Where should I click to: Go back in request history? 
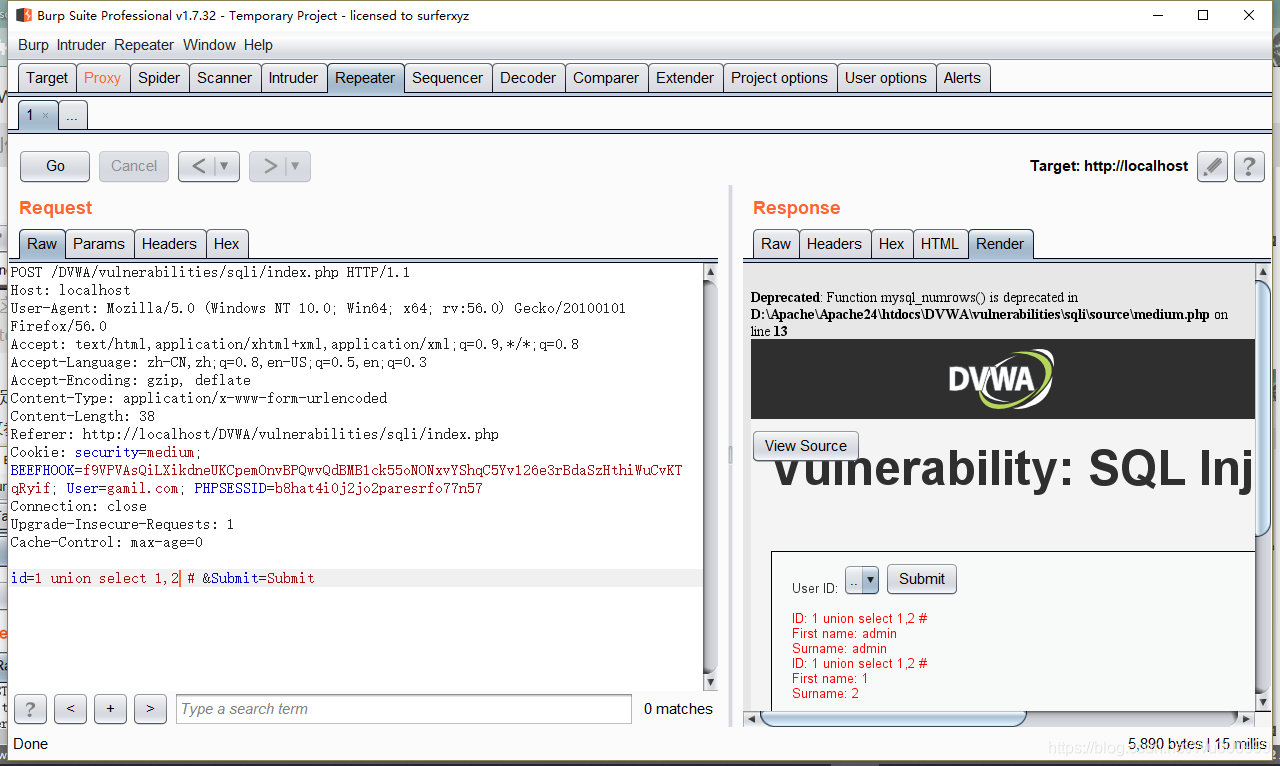pyautogui.click(x=198, y=166)
